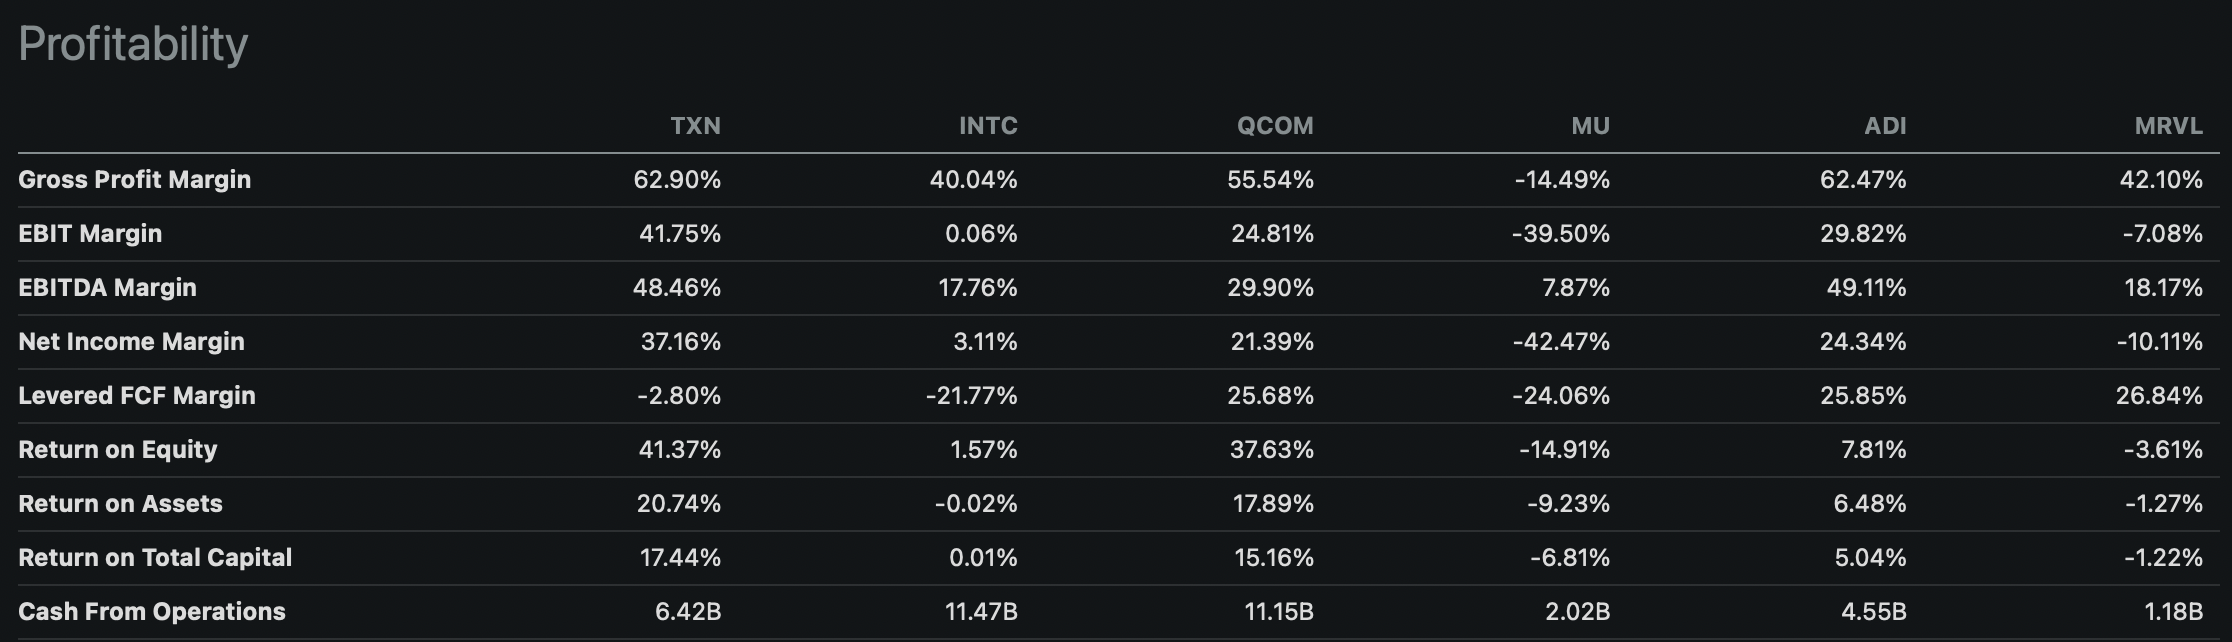The image size is (2232, 642).
Task: Select MU's -42.47% net income margin cell
Action: pos(1561,342)
